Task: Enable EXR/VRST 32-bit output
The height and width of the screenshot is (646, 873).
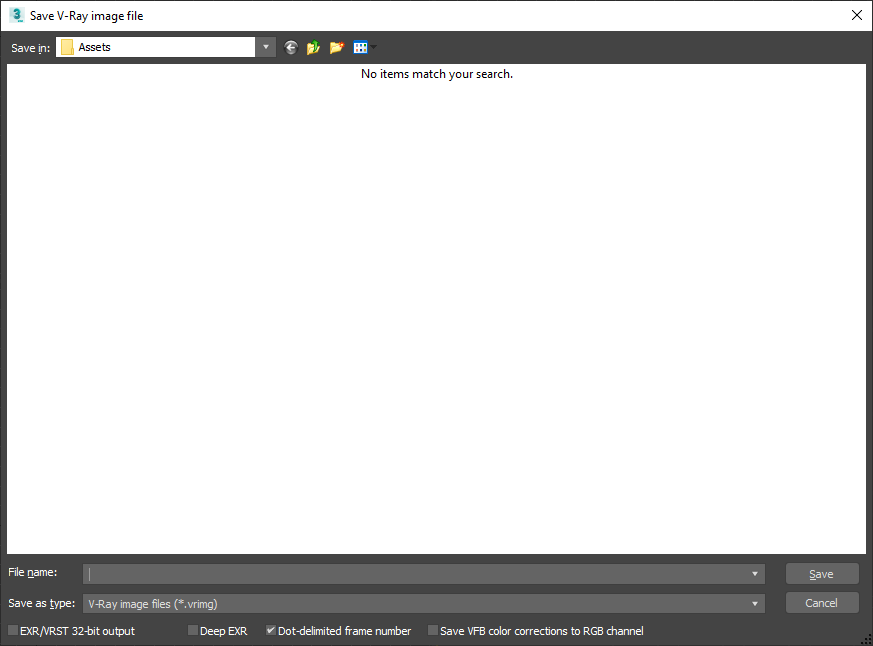Action: [x=12, y=631]
